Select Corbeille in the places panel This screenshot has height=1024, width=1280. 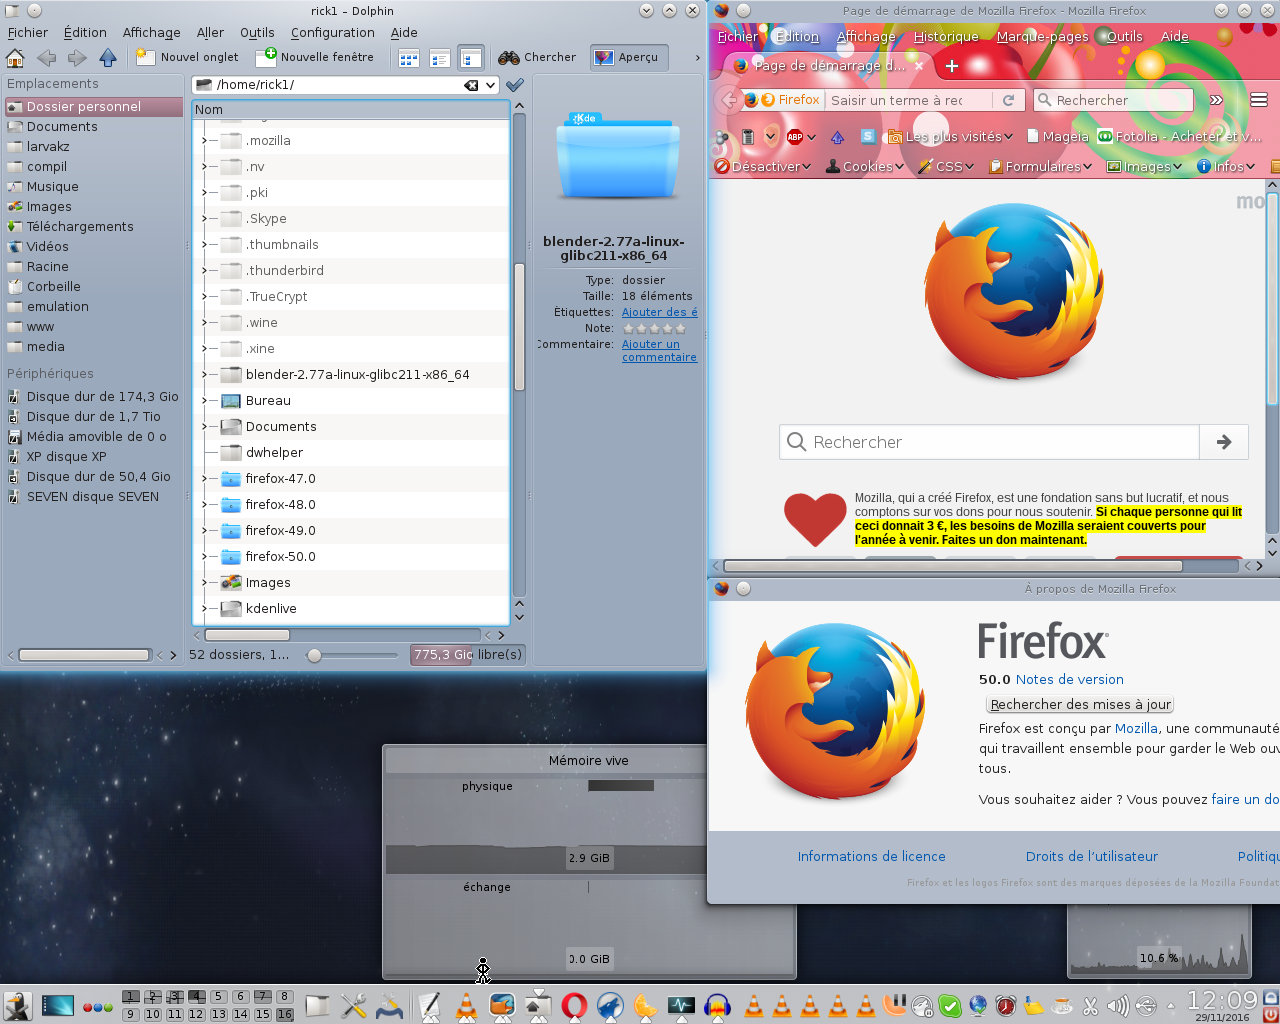[x=54, y=287]
